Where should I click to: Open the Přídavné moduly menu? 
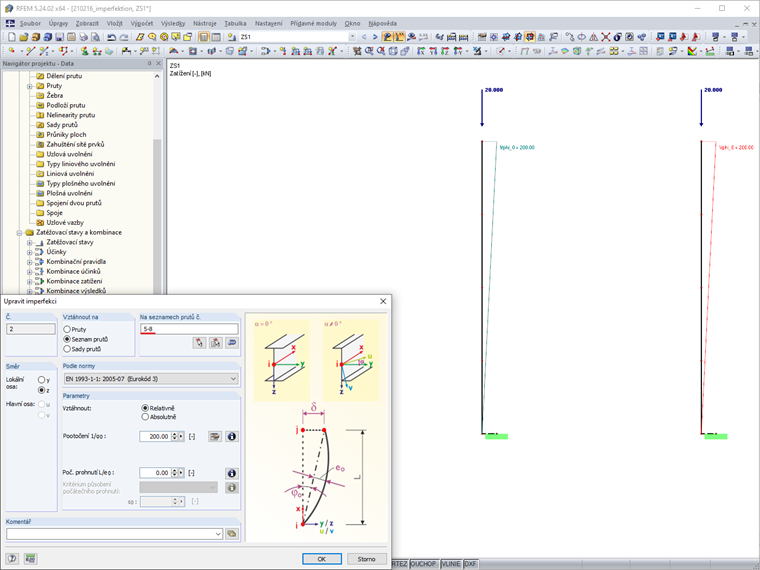(x=313, y=23)
